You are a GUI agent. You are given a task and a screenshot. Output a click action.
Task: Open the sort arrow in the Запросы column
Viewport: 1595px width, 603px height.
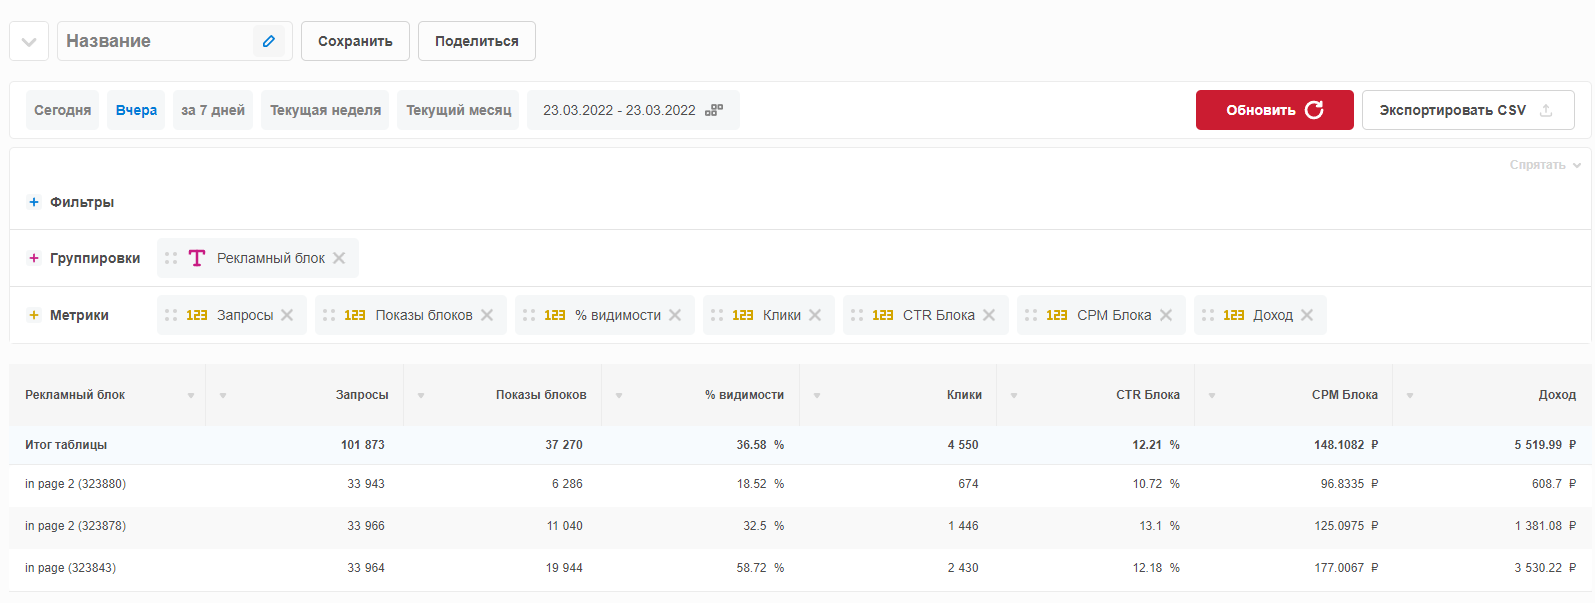223,396
